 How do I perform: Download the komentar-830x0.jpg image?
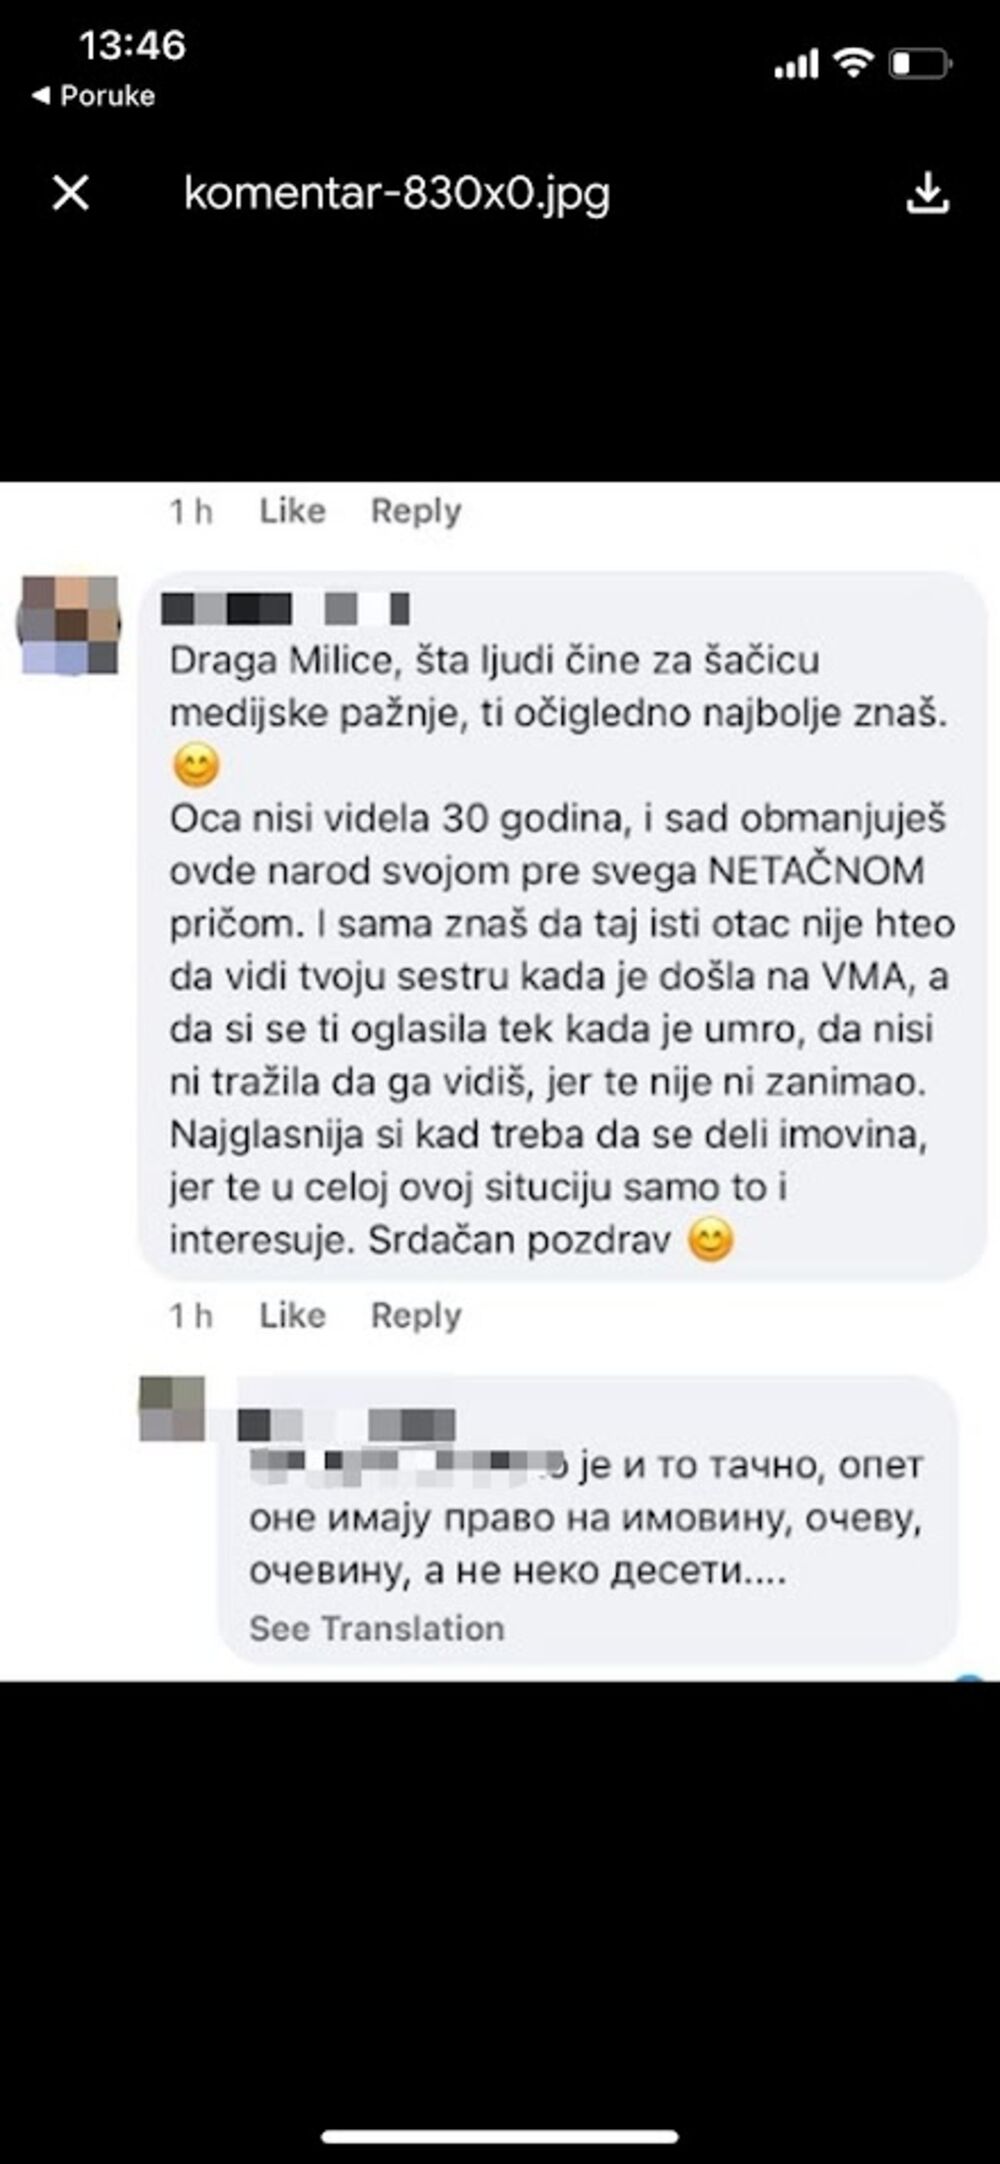pyautogui.click(x=927, y=192)
